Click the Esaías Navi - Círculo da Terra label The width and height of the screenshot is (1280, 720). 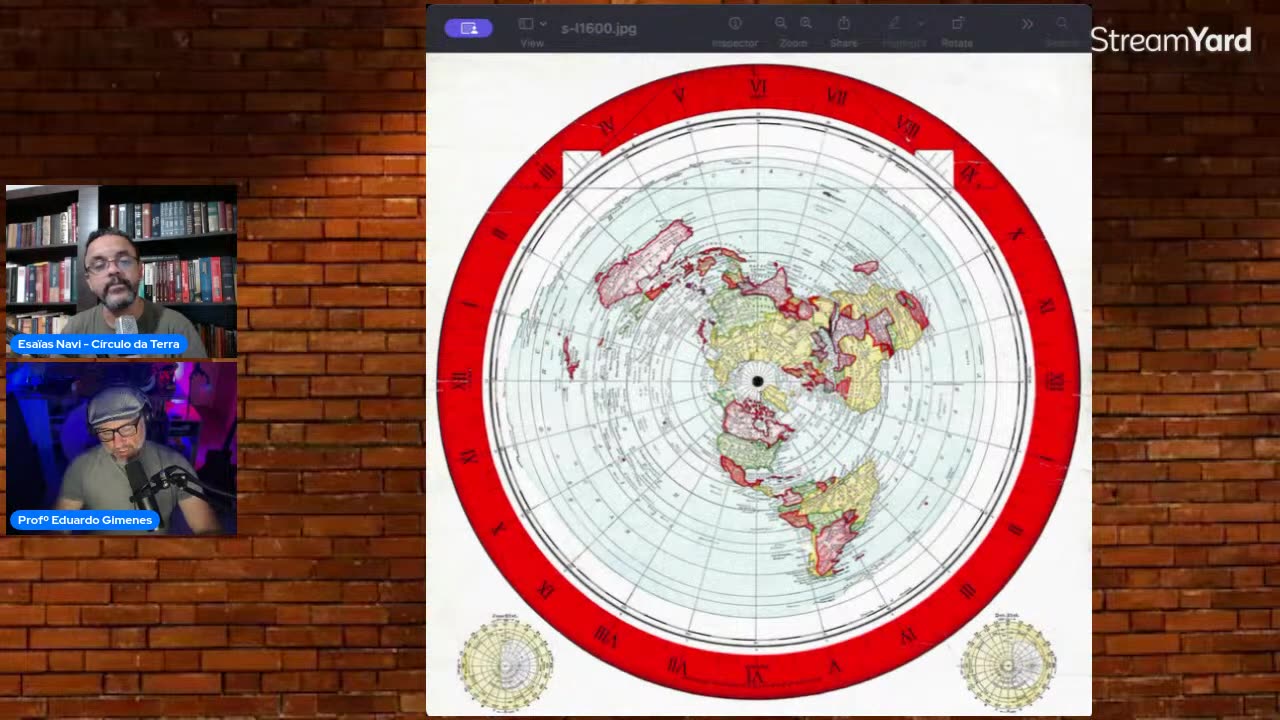(98, 344)
